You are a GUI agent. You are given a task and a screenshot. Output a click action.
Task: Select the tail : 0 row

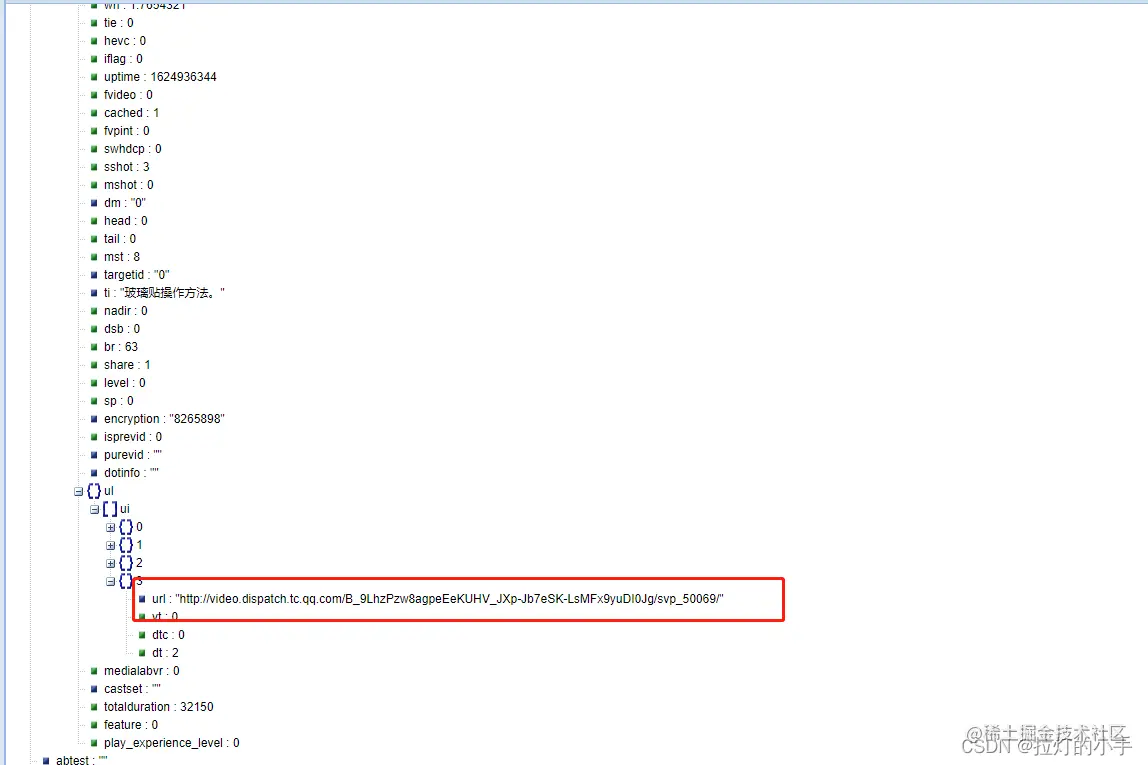pos(120,239)
